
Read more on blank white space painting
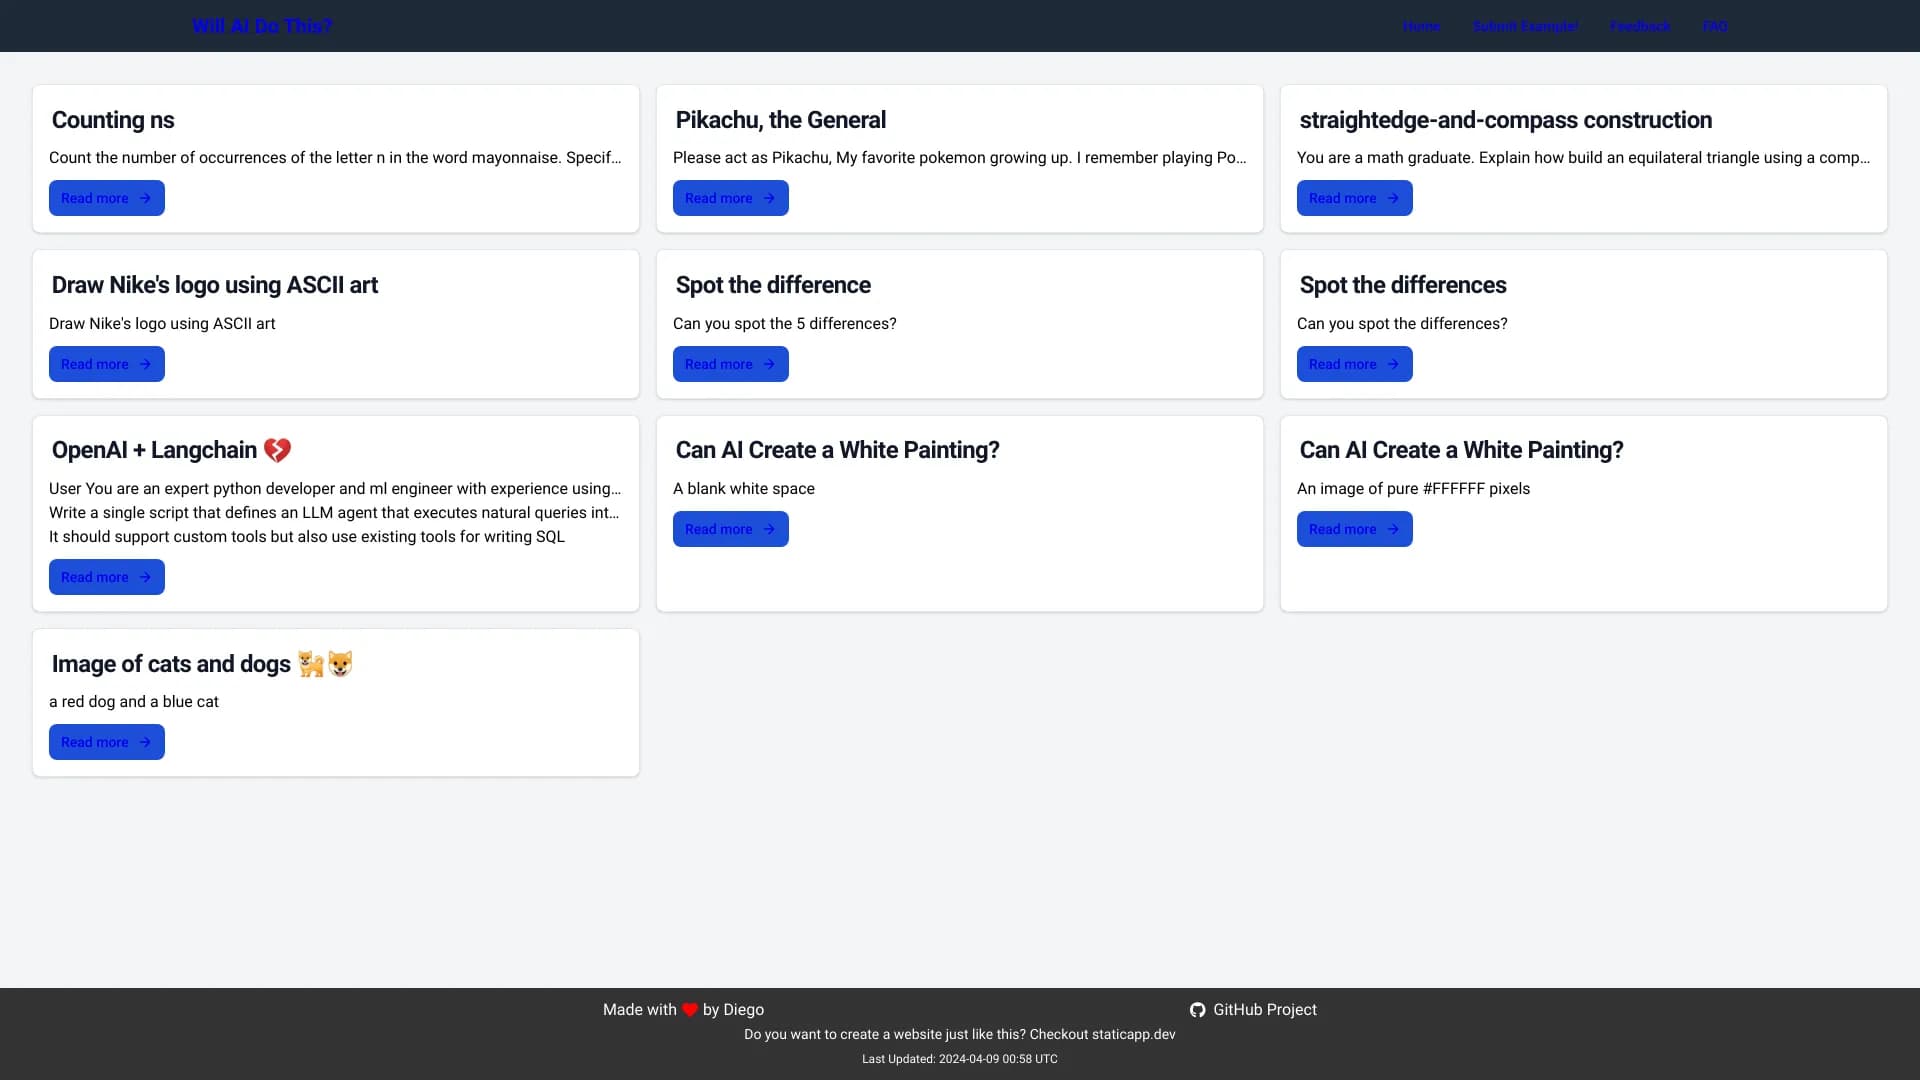730,529
